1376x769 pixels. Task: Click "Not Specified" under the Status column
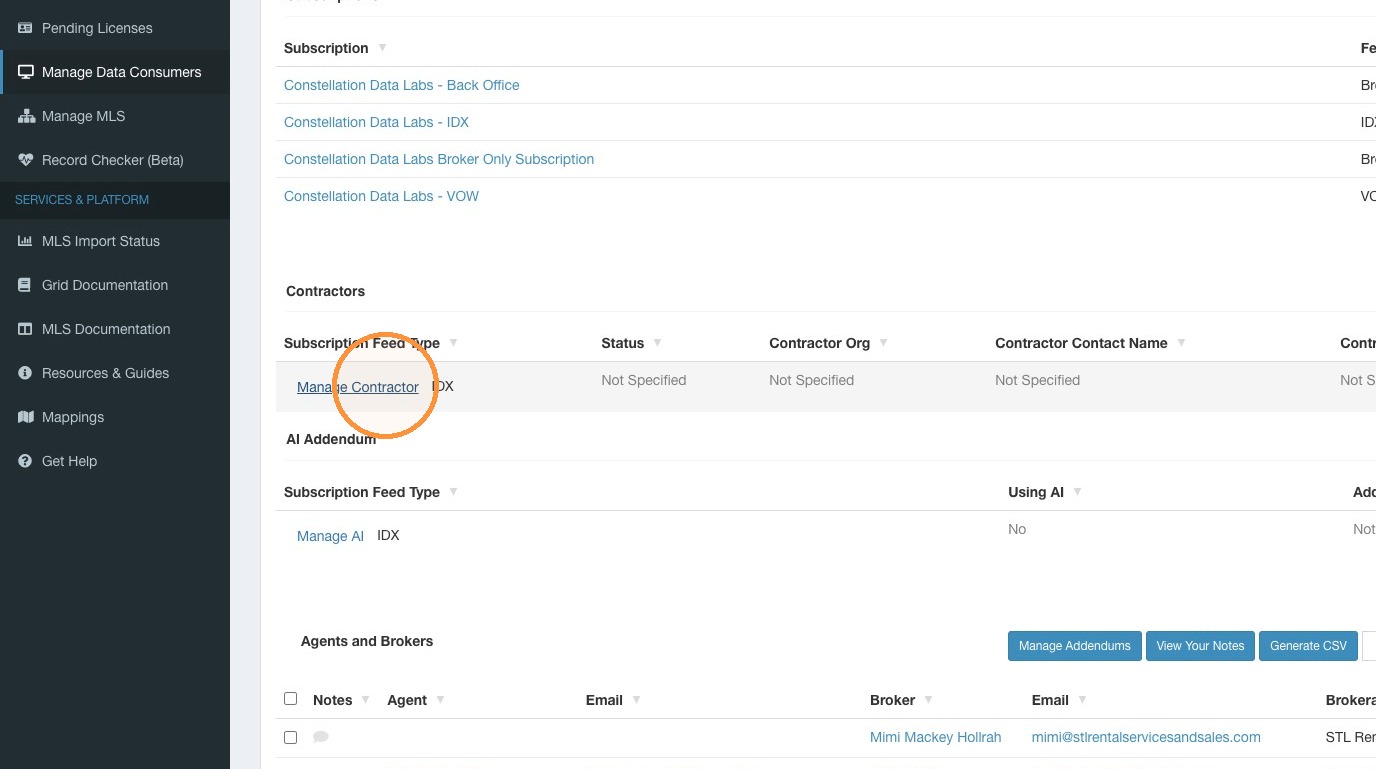pyautogui.click(x=643, y=380)
